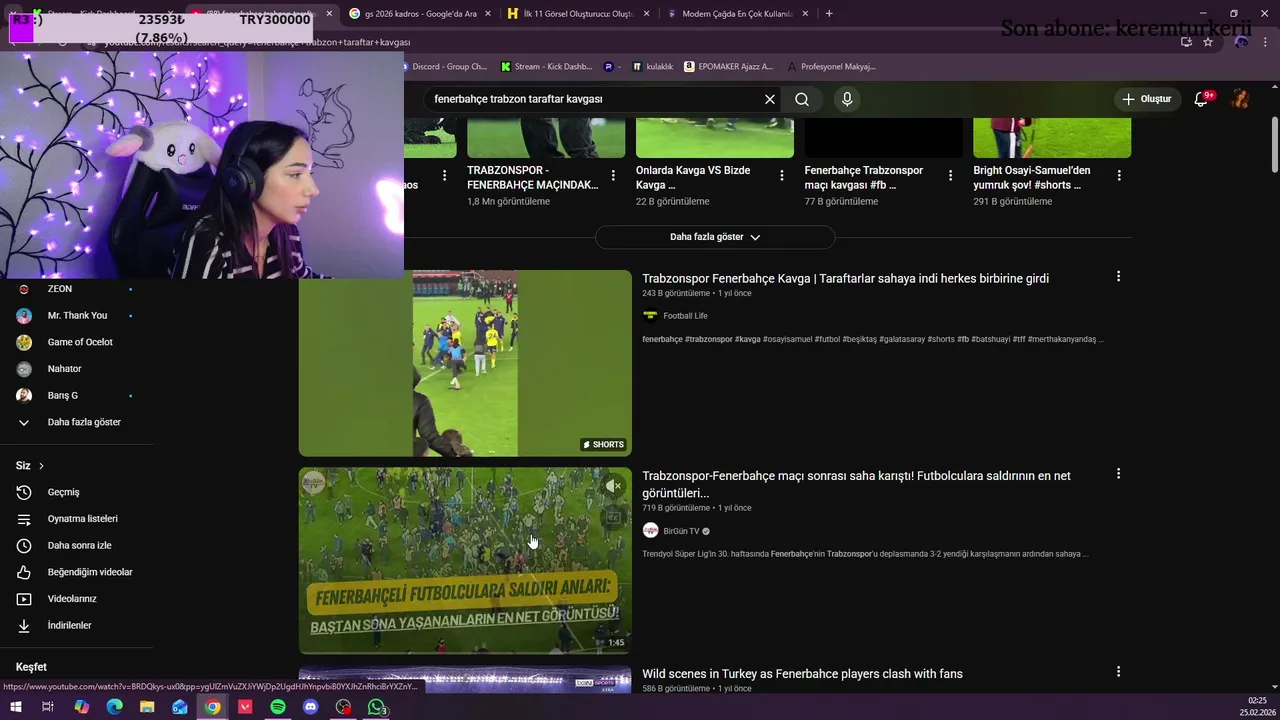Open options for BirGün TV saha karıştı video
Screen dimensions: 1280x720
tap(1118, 474)
